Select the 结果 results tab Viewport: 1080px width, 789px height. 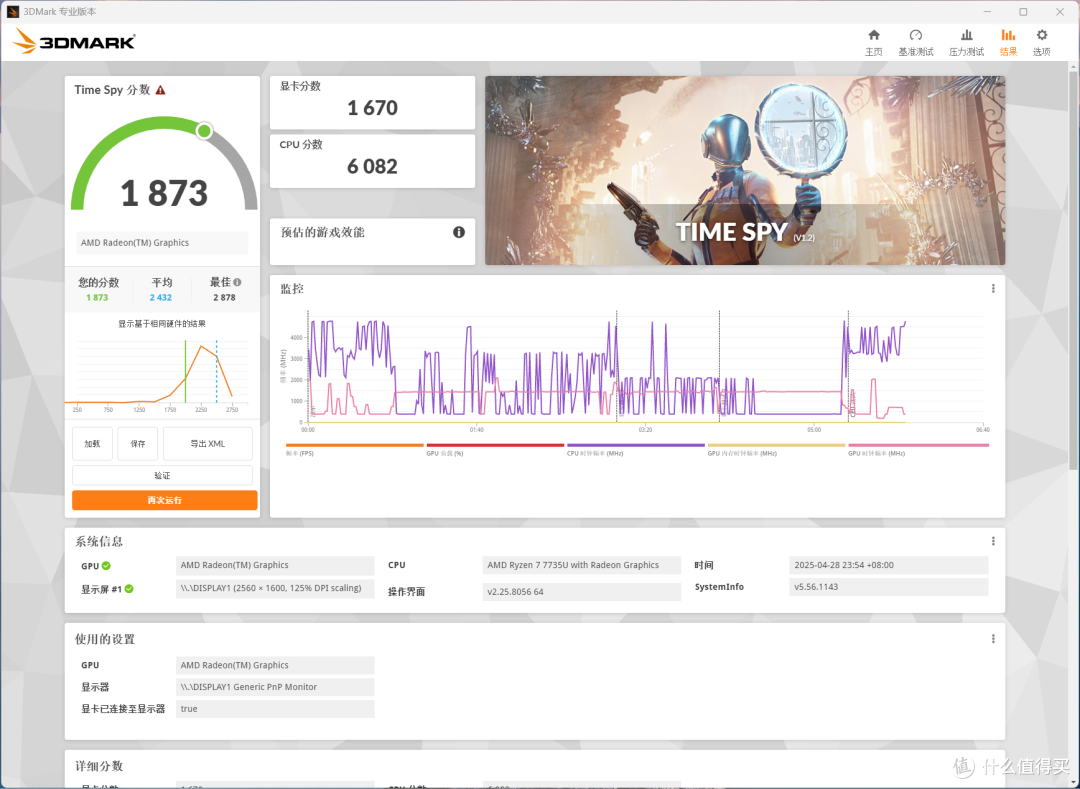click(x=1008, y=43)
